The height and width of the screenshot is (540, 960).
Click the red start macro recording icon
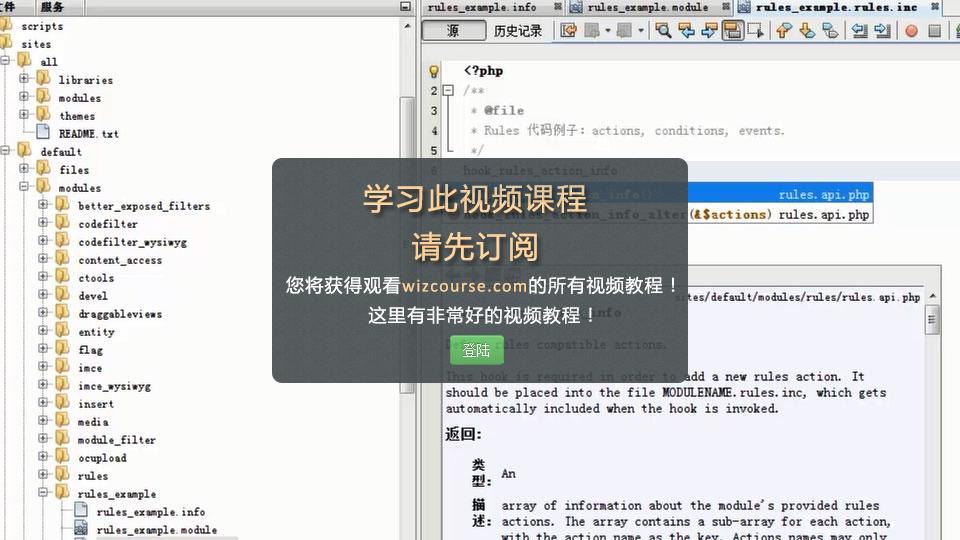tap(911, 31)
